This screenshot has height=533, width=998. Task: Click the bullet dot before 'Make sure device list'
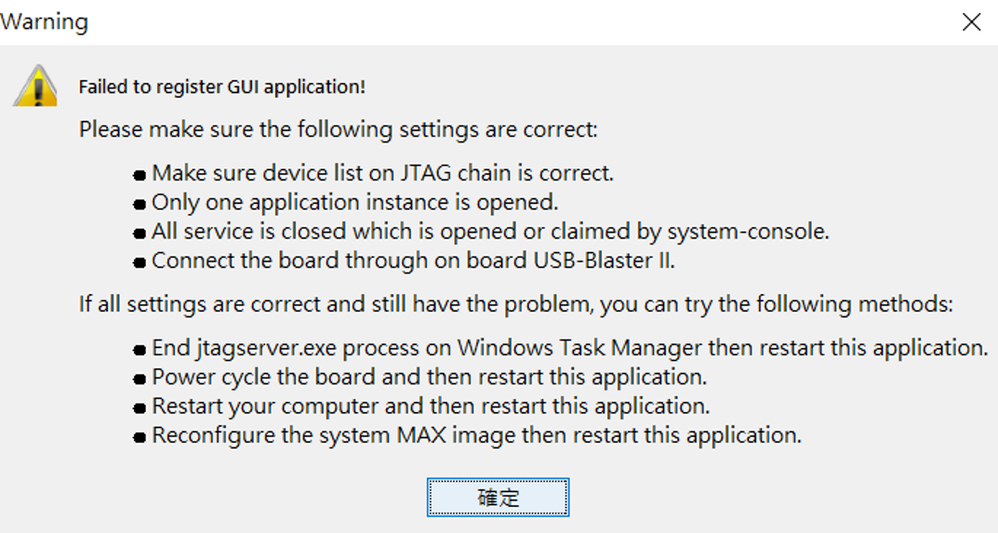141,175
